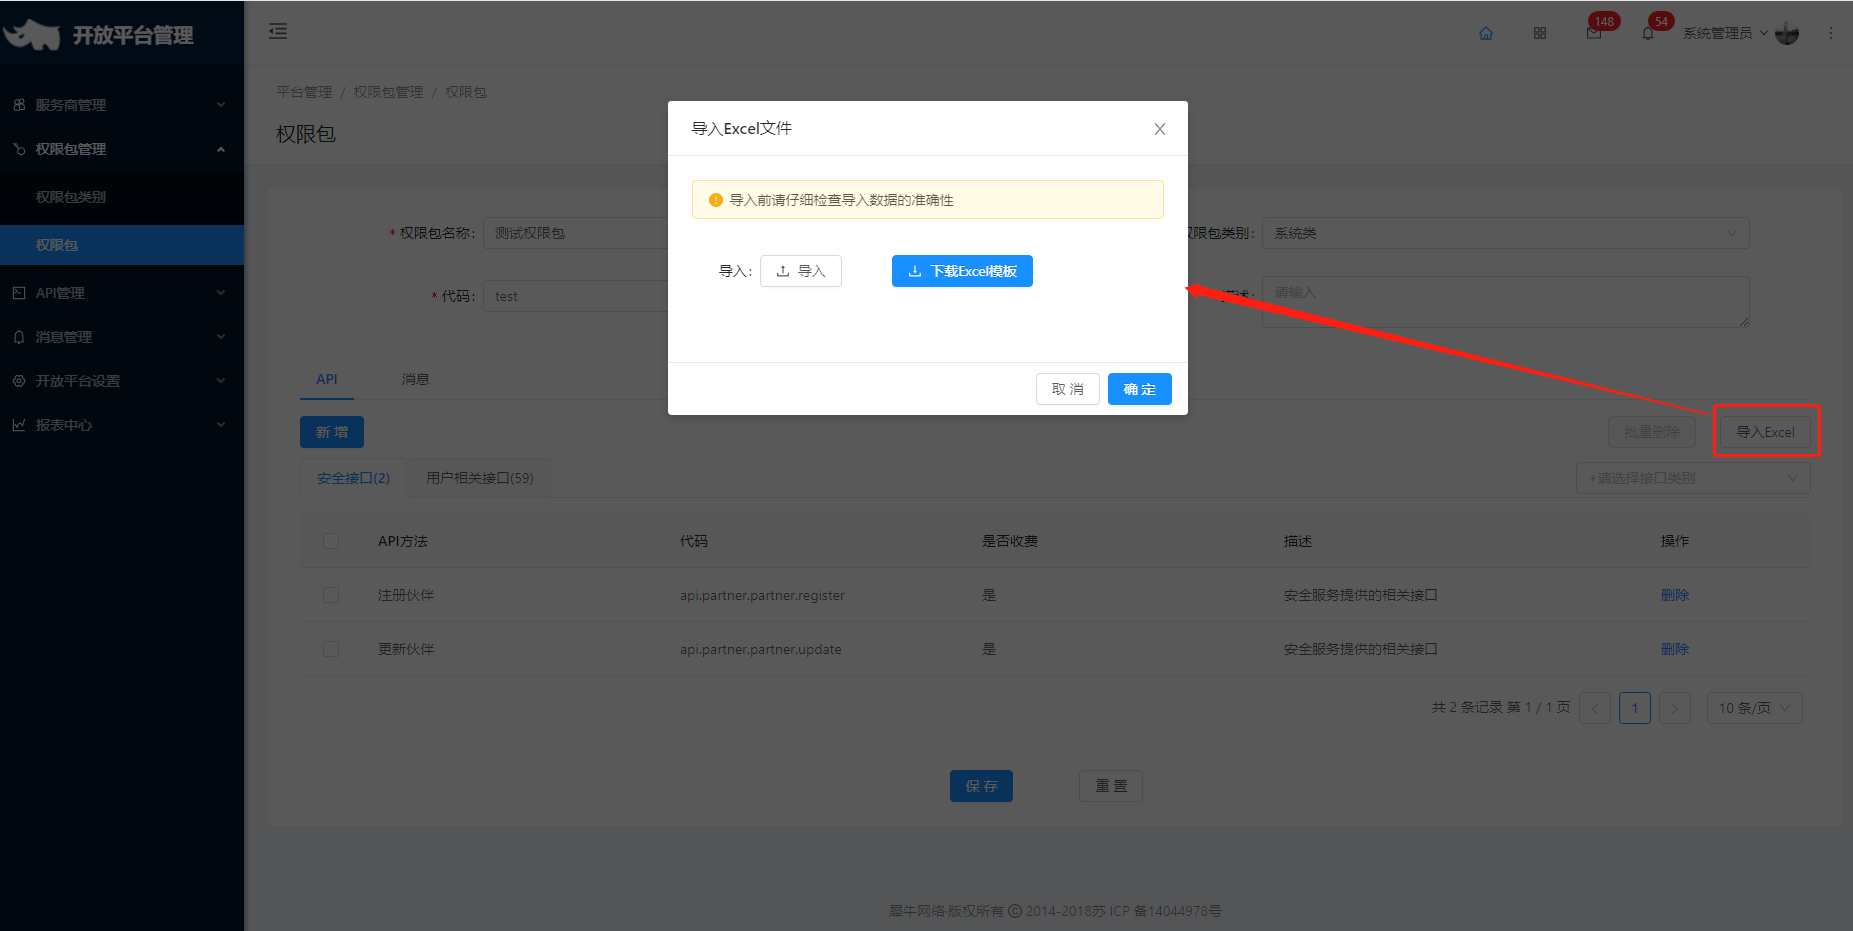
Task: Expand 消息管理 sidebar menu
Action: (122, 337)
